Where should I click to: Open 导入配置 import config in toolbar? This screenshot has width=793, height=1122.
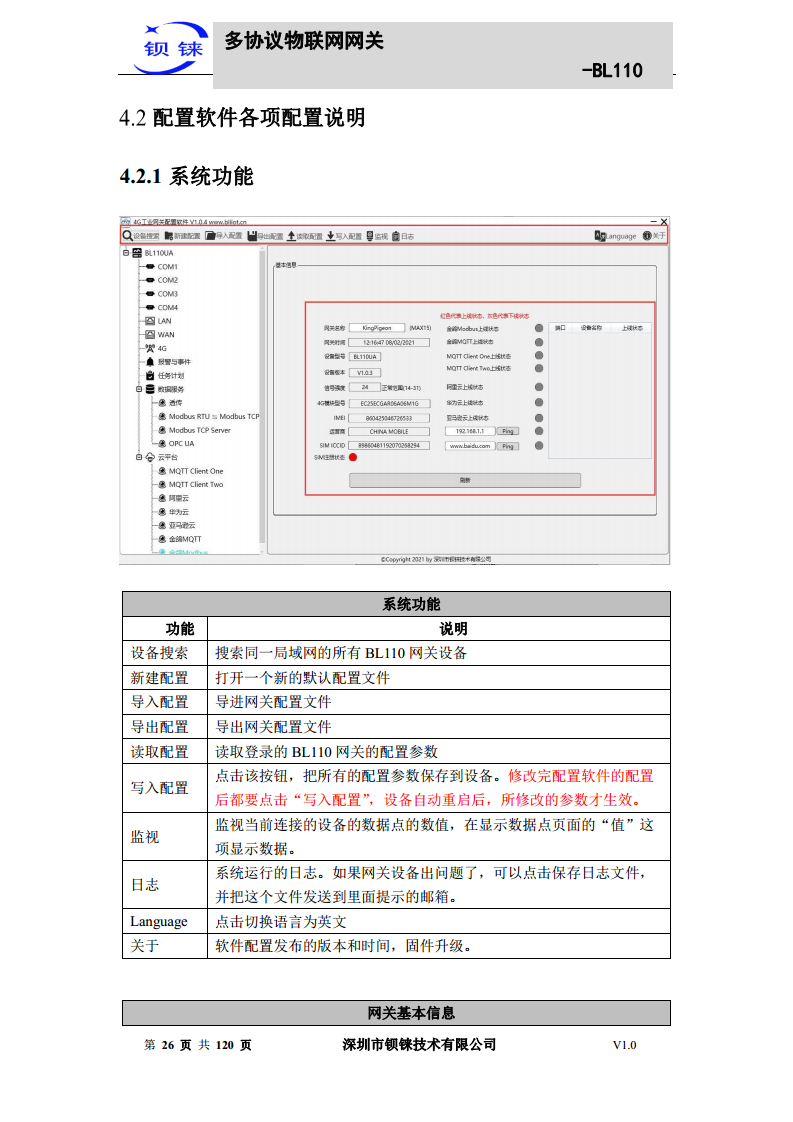click(x=224, y=236)
